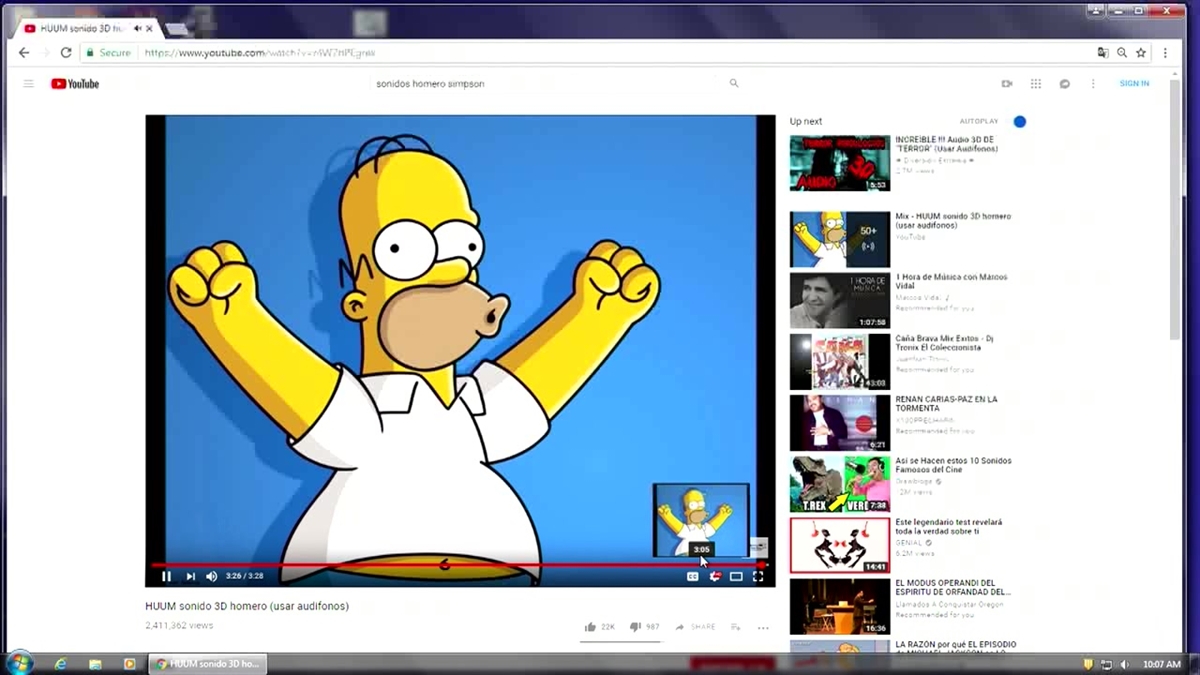Viewport: 1200px width, 675px height.
Task: Open the INCREIBLE Audio 3D DE TERROR thumbnail
Action: click(840, 163)
